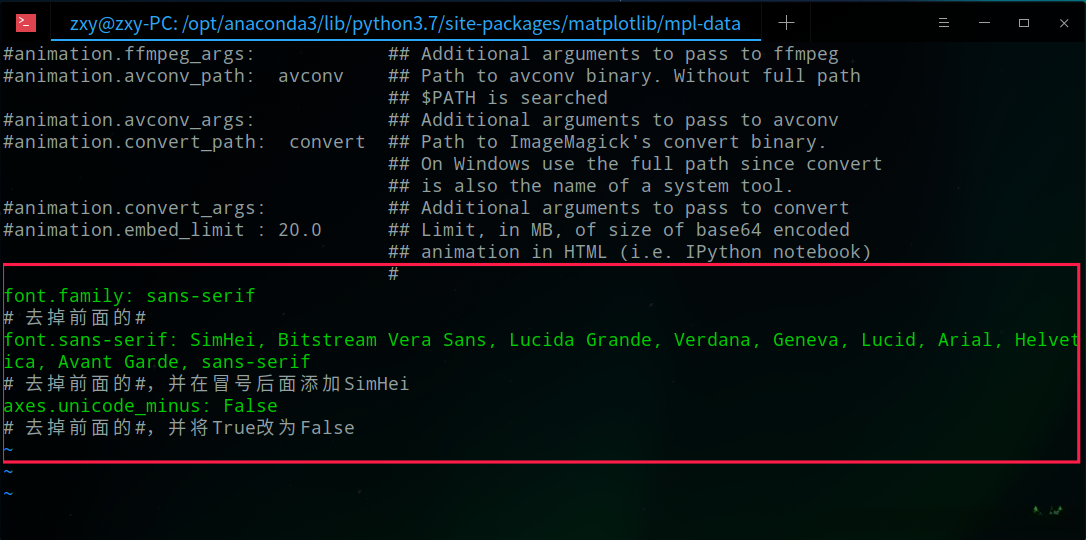Screen dimensions: 1086x540
Task: Open a new terminal tab with plus
Action: pos(786,22)
